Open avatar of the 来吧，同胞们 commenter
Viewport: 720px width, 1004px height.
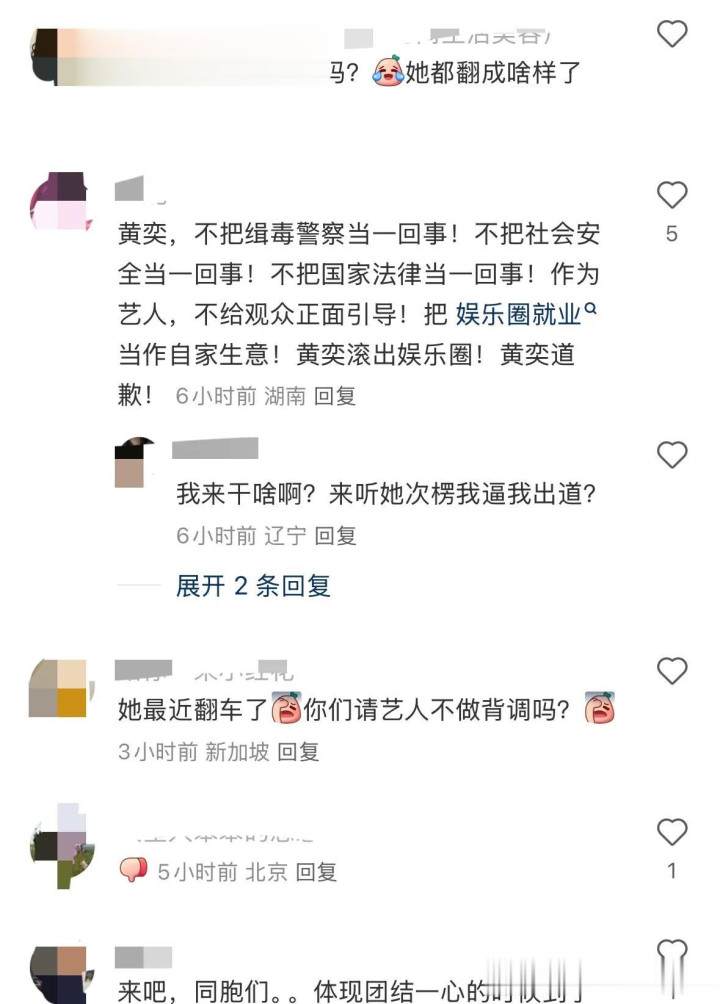tap(59, 975)
